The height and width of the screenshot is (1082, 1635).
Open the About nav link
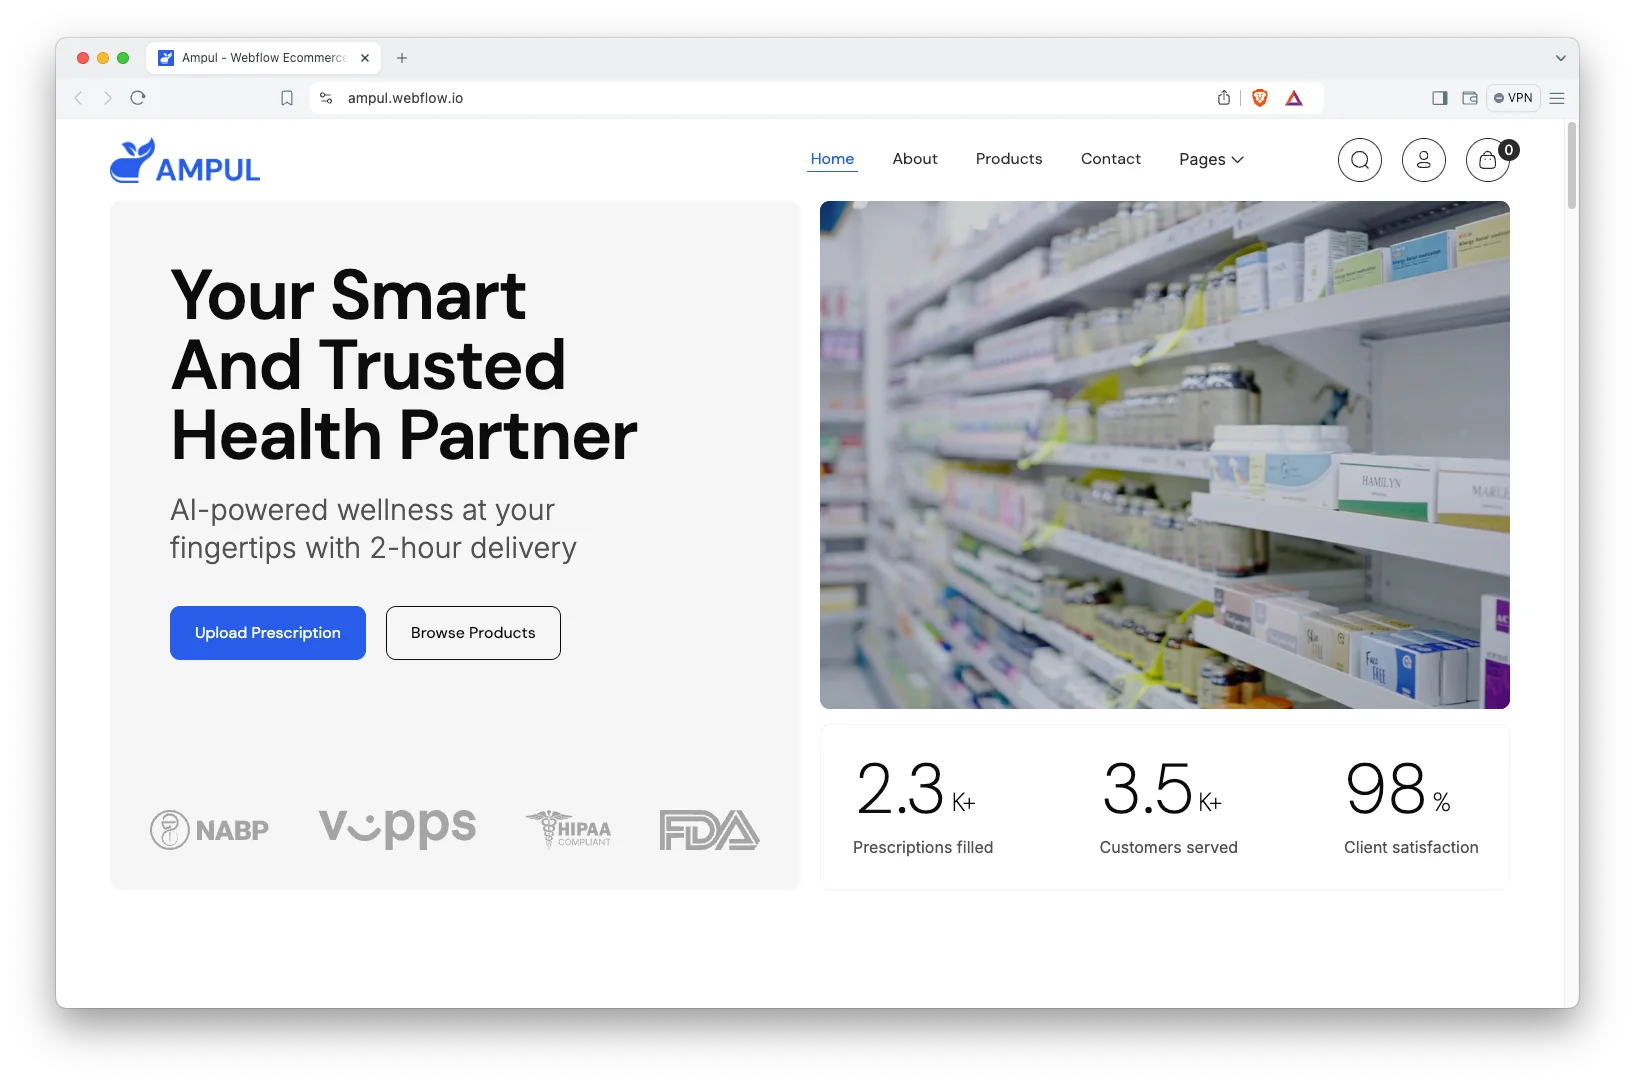(x=915, y=159)
